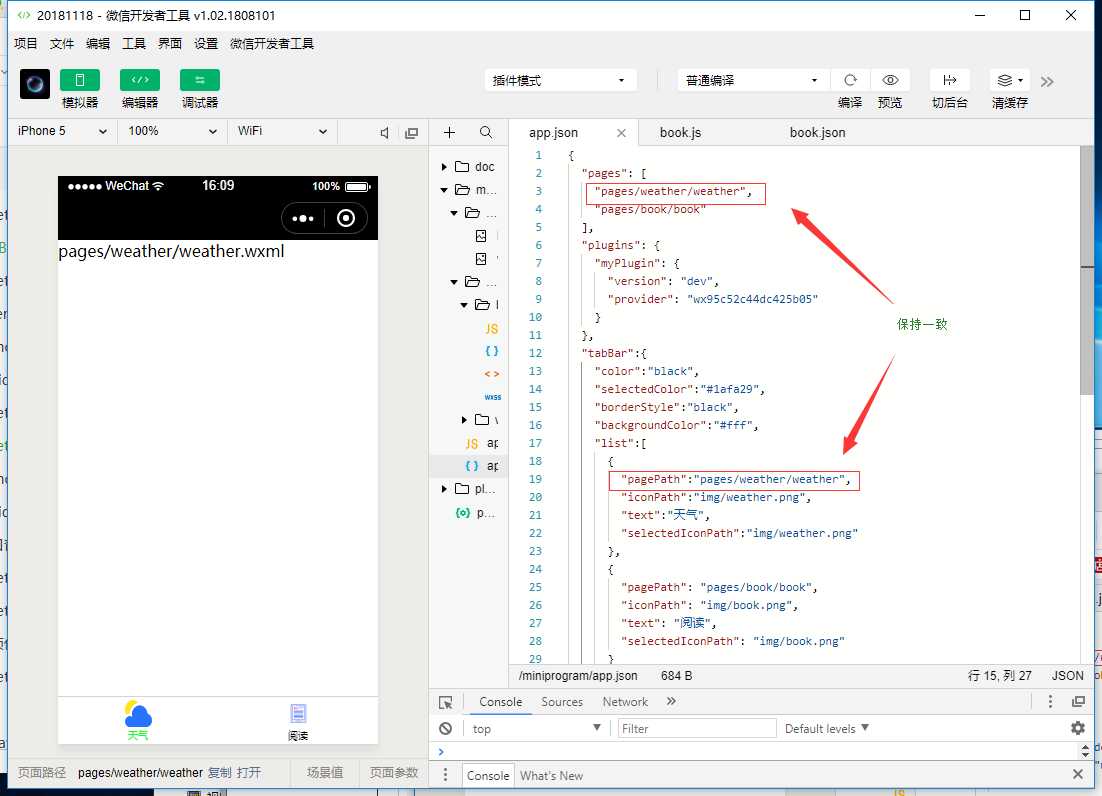The width and height of the screenshot is (1102, 796).
Task: Toggle the 模拟器 simulator panel button
Action: point(79,80)
